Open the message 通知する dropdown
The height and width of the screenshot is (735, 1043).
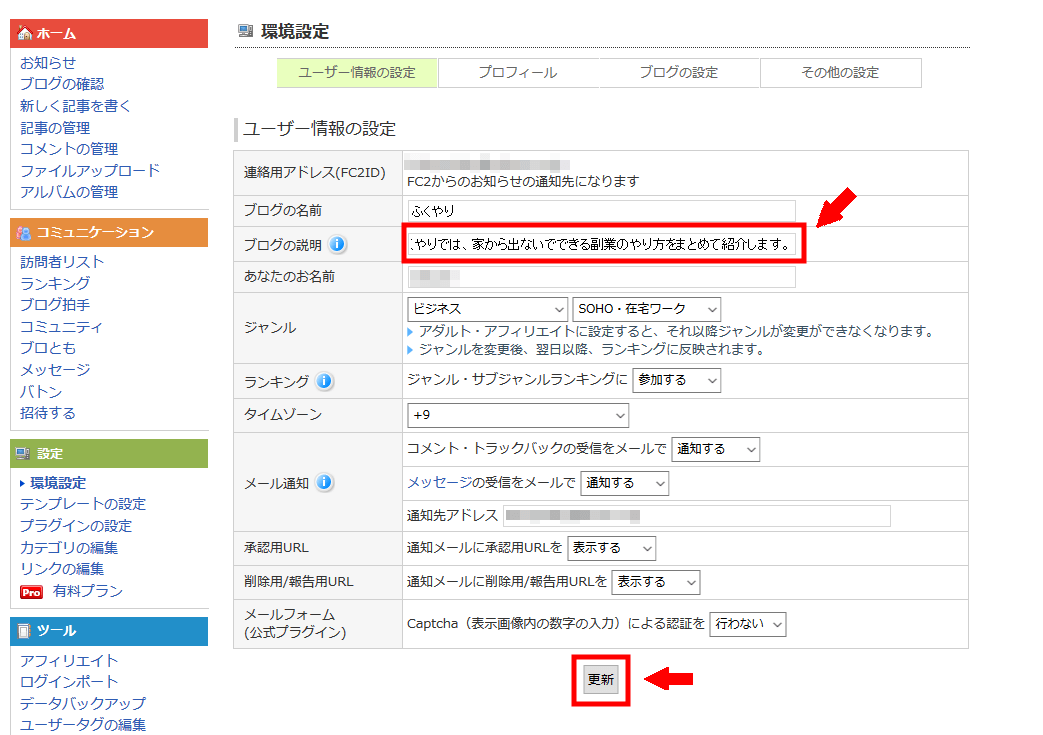pos(625,483)
